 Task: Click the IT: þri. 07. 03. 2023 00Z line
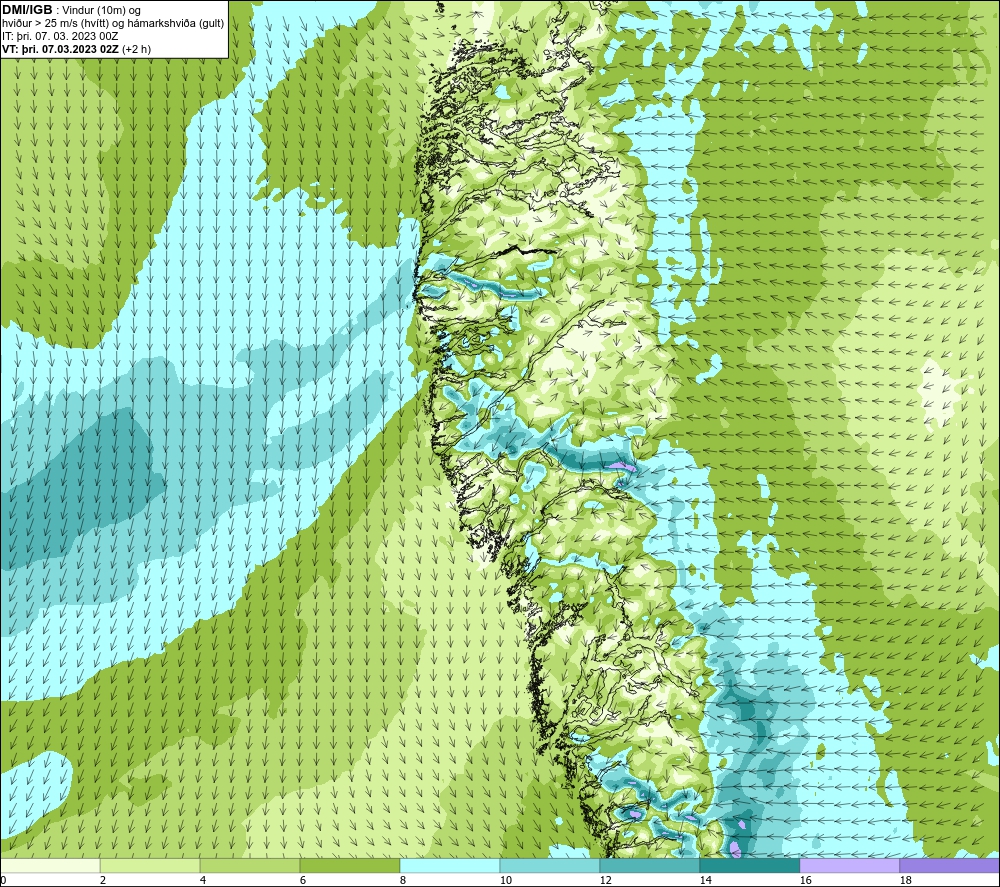click(60, 36)
